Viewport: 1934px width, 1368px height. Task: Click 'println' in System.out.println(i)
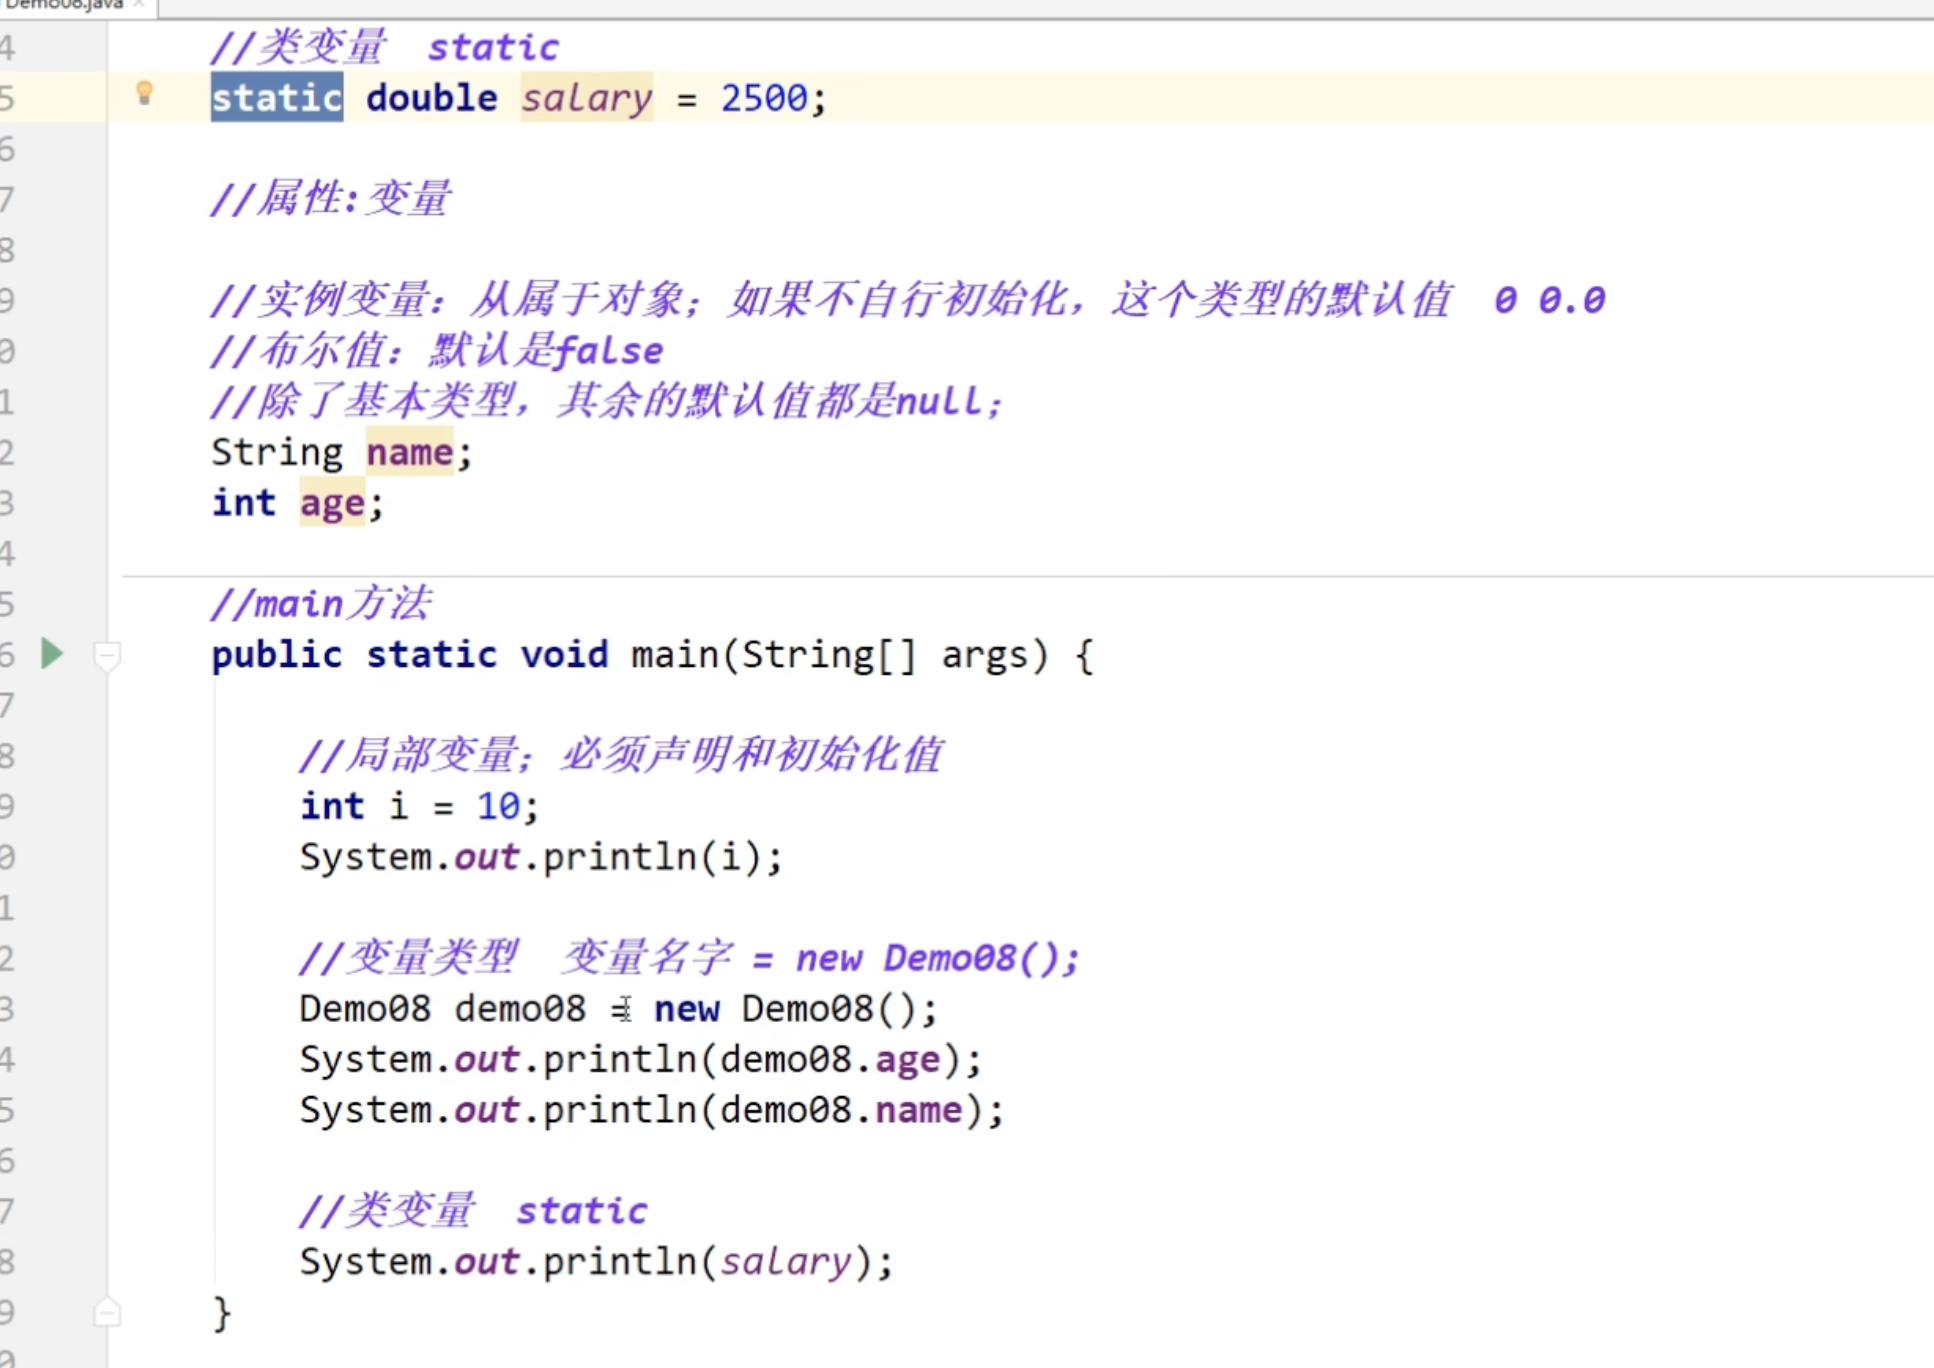click(618, 857)
